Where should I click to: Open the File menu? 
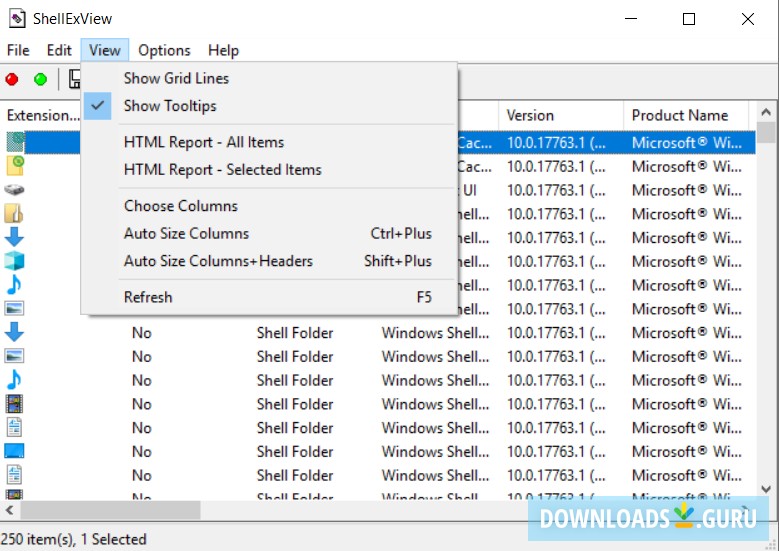[18, 50]
